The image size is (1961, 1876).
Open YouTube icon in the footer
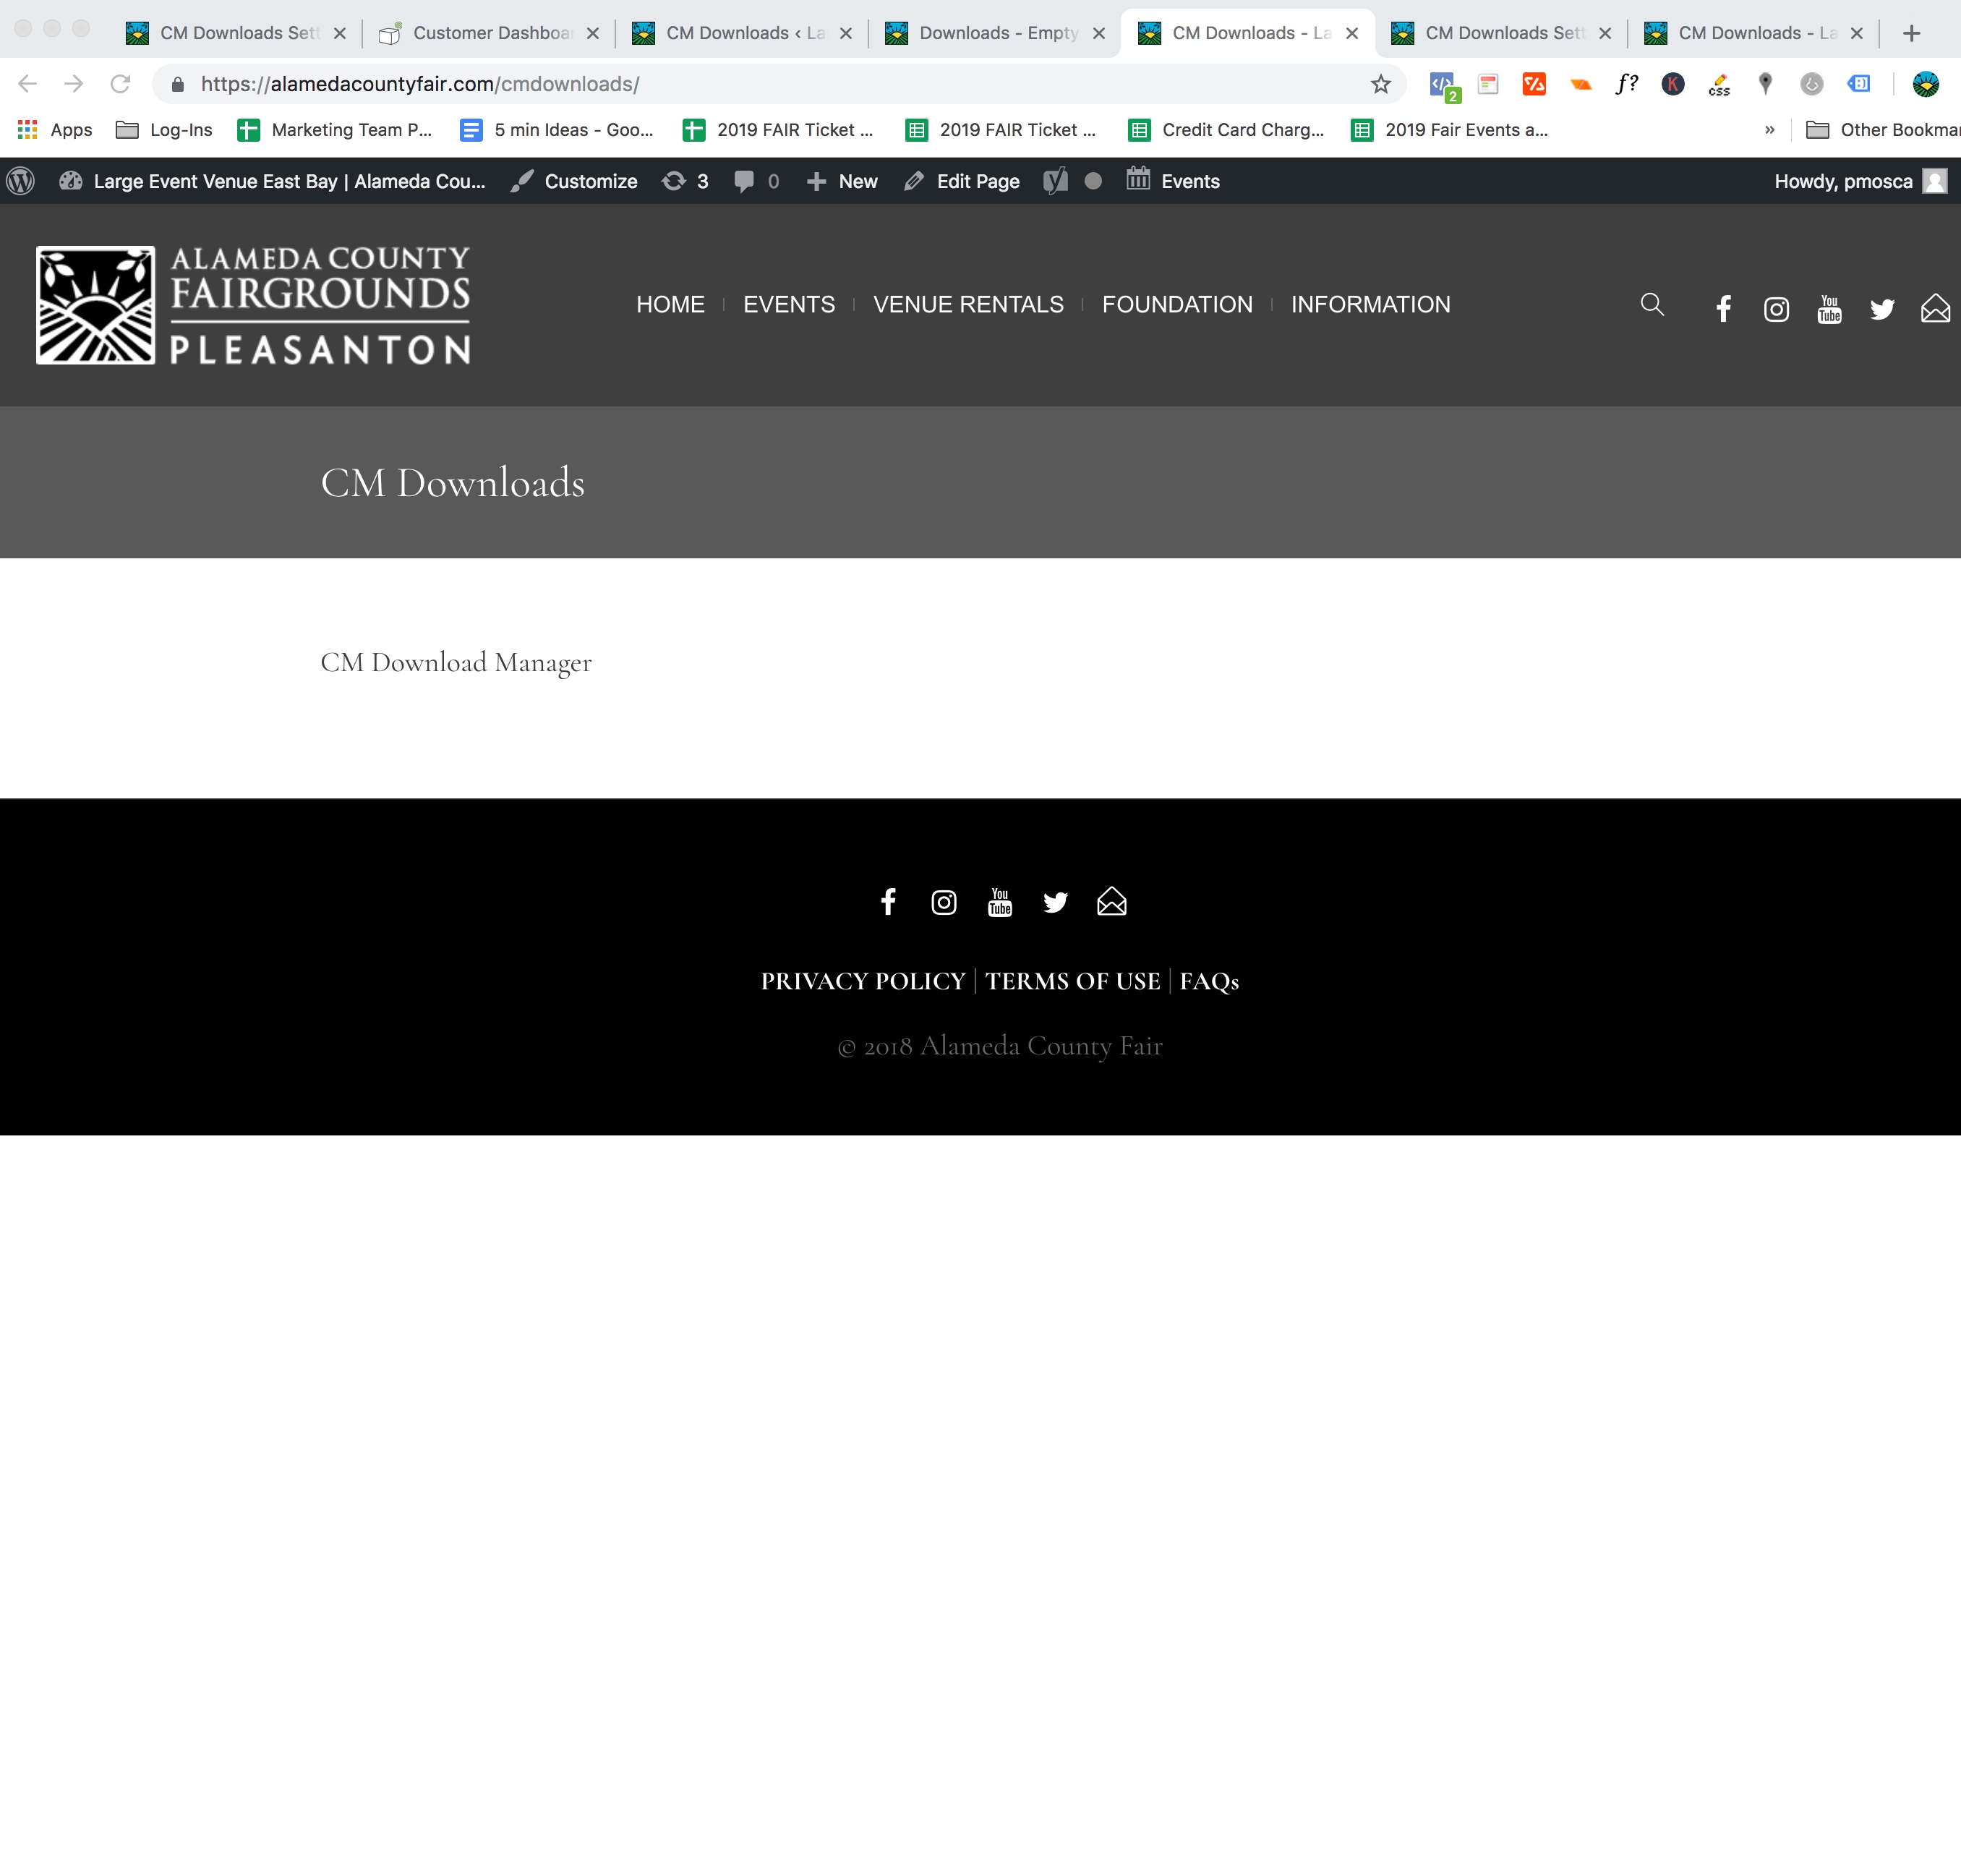[1000, 902]
